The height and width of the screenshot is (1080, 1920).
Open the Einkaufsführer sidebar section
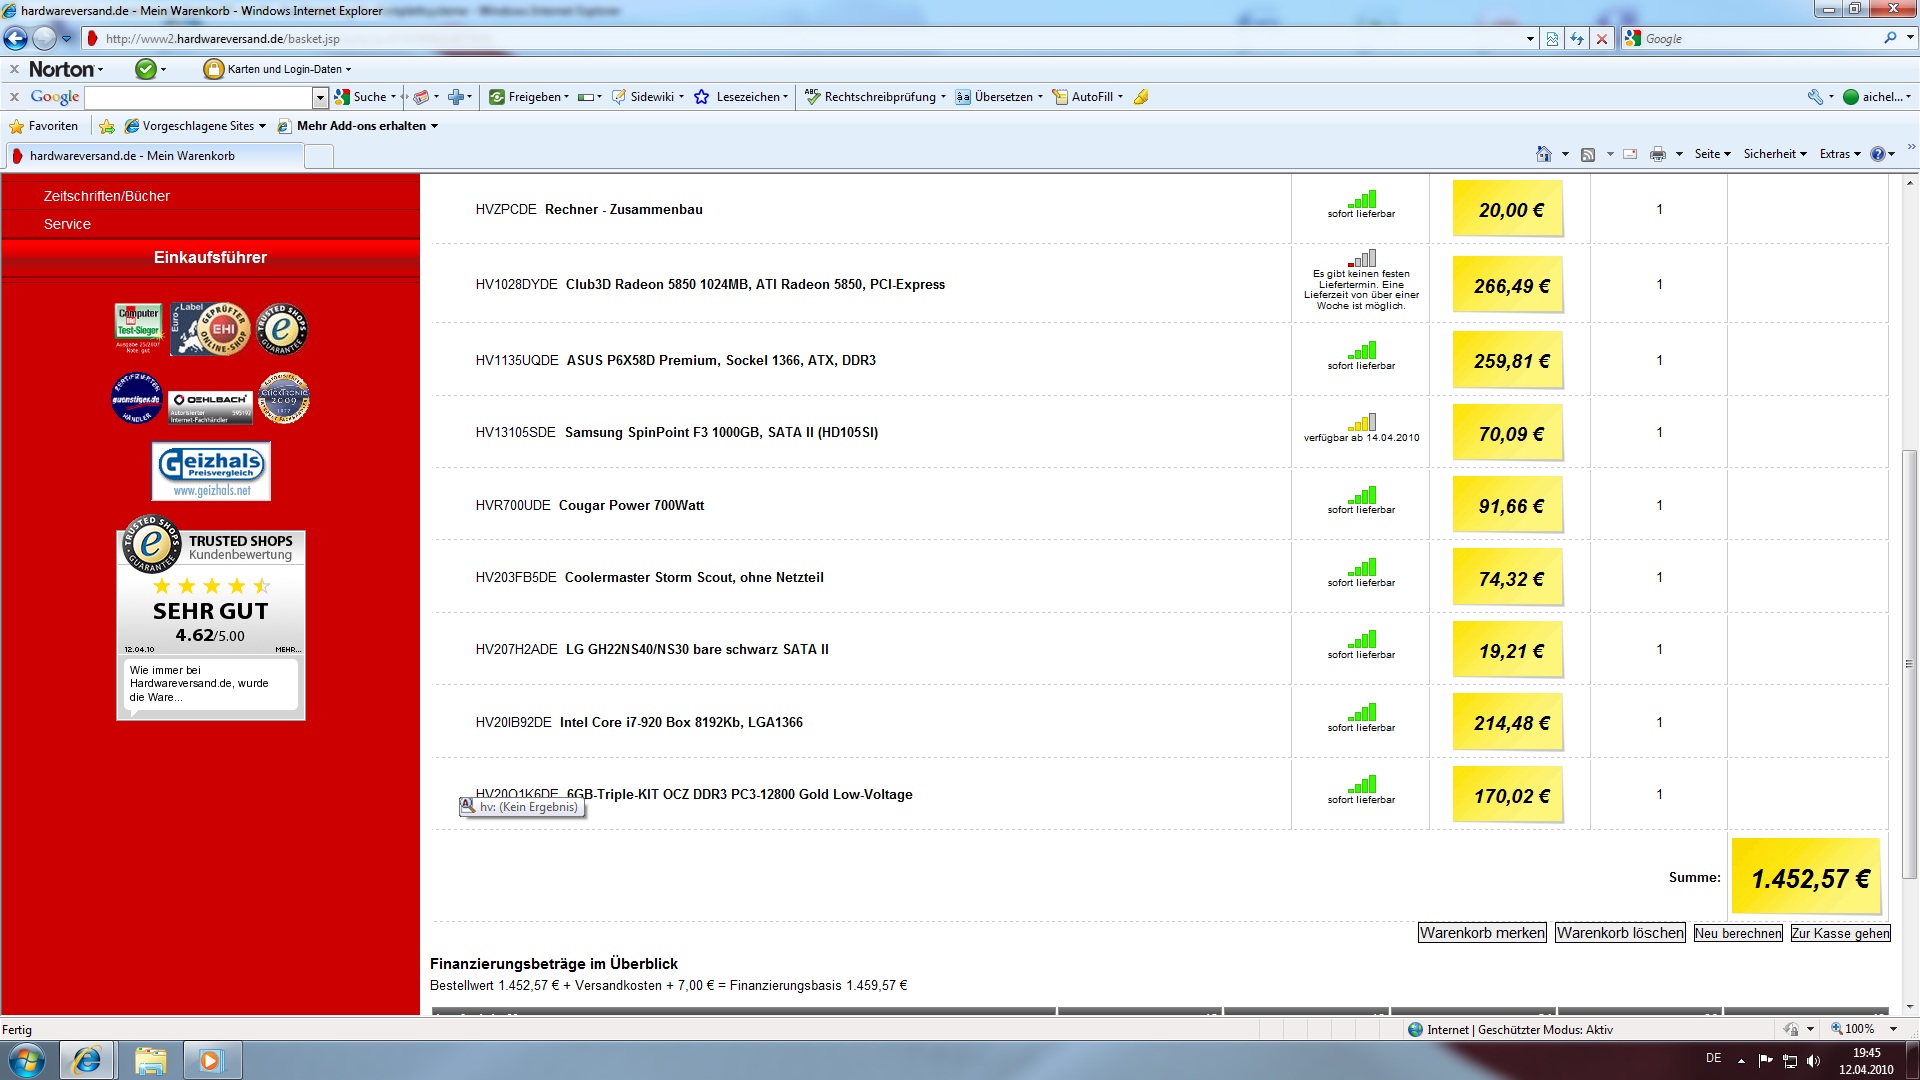click(x=210, y=257)
